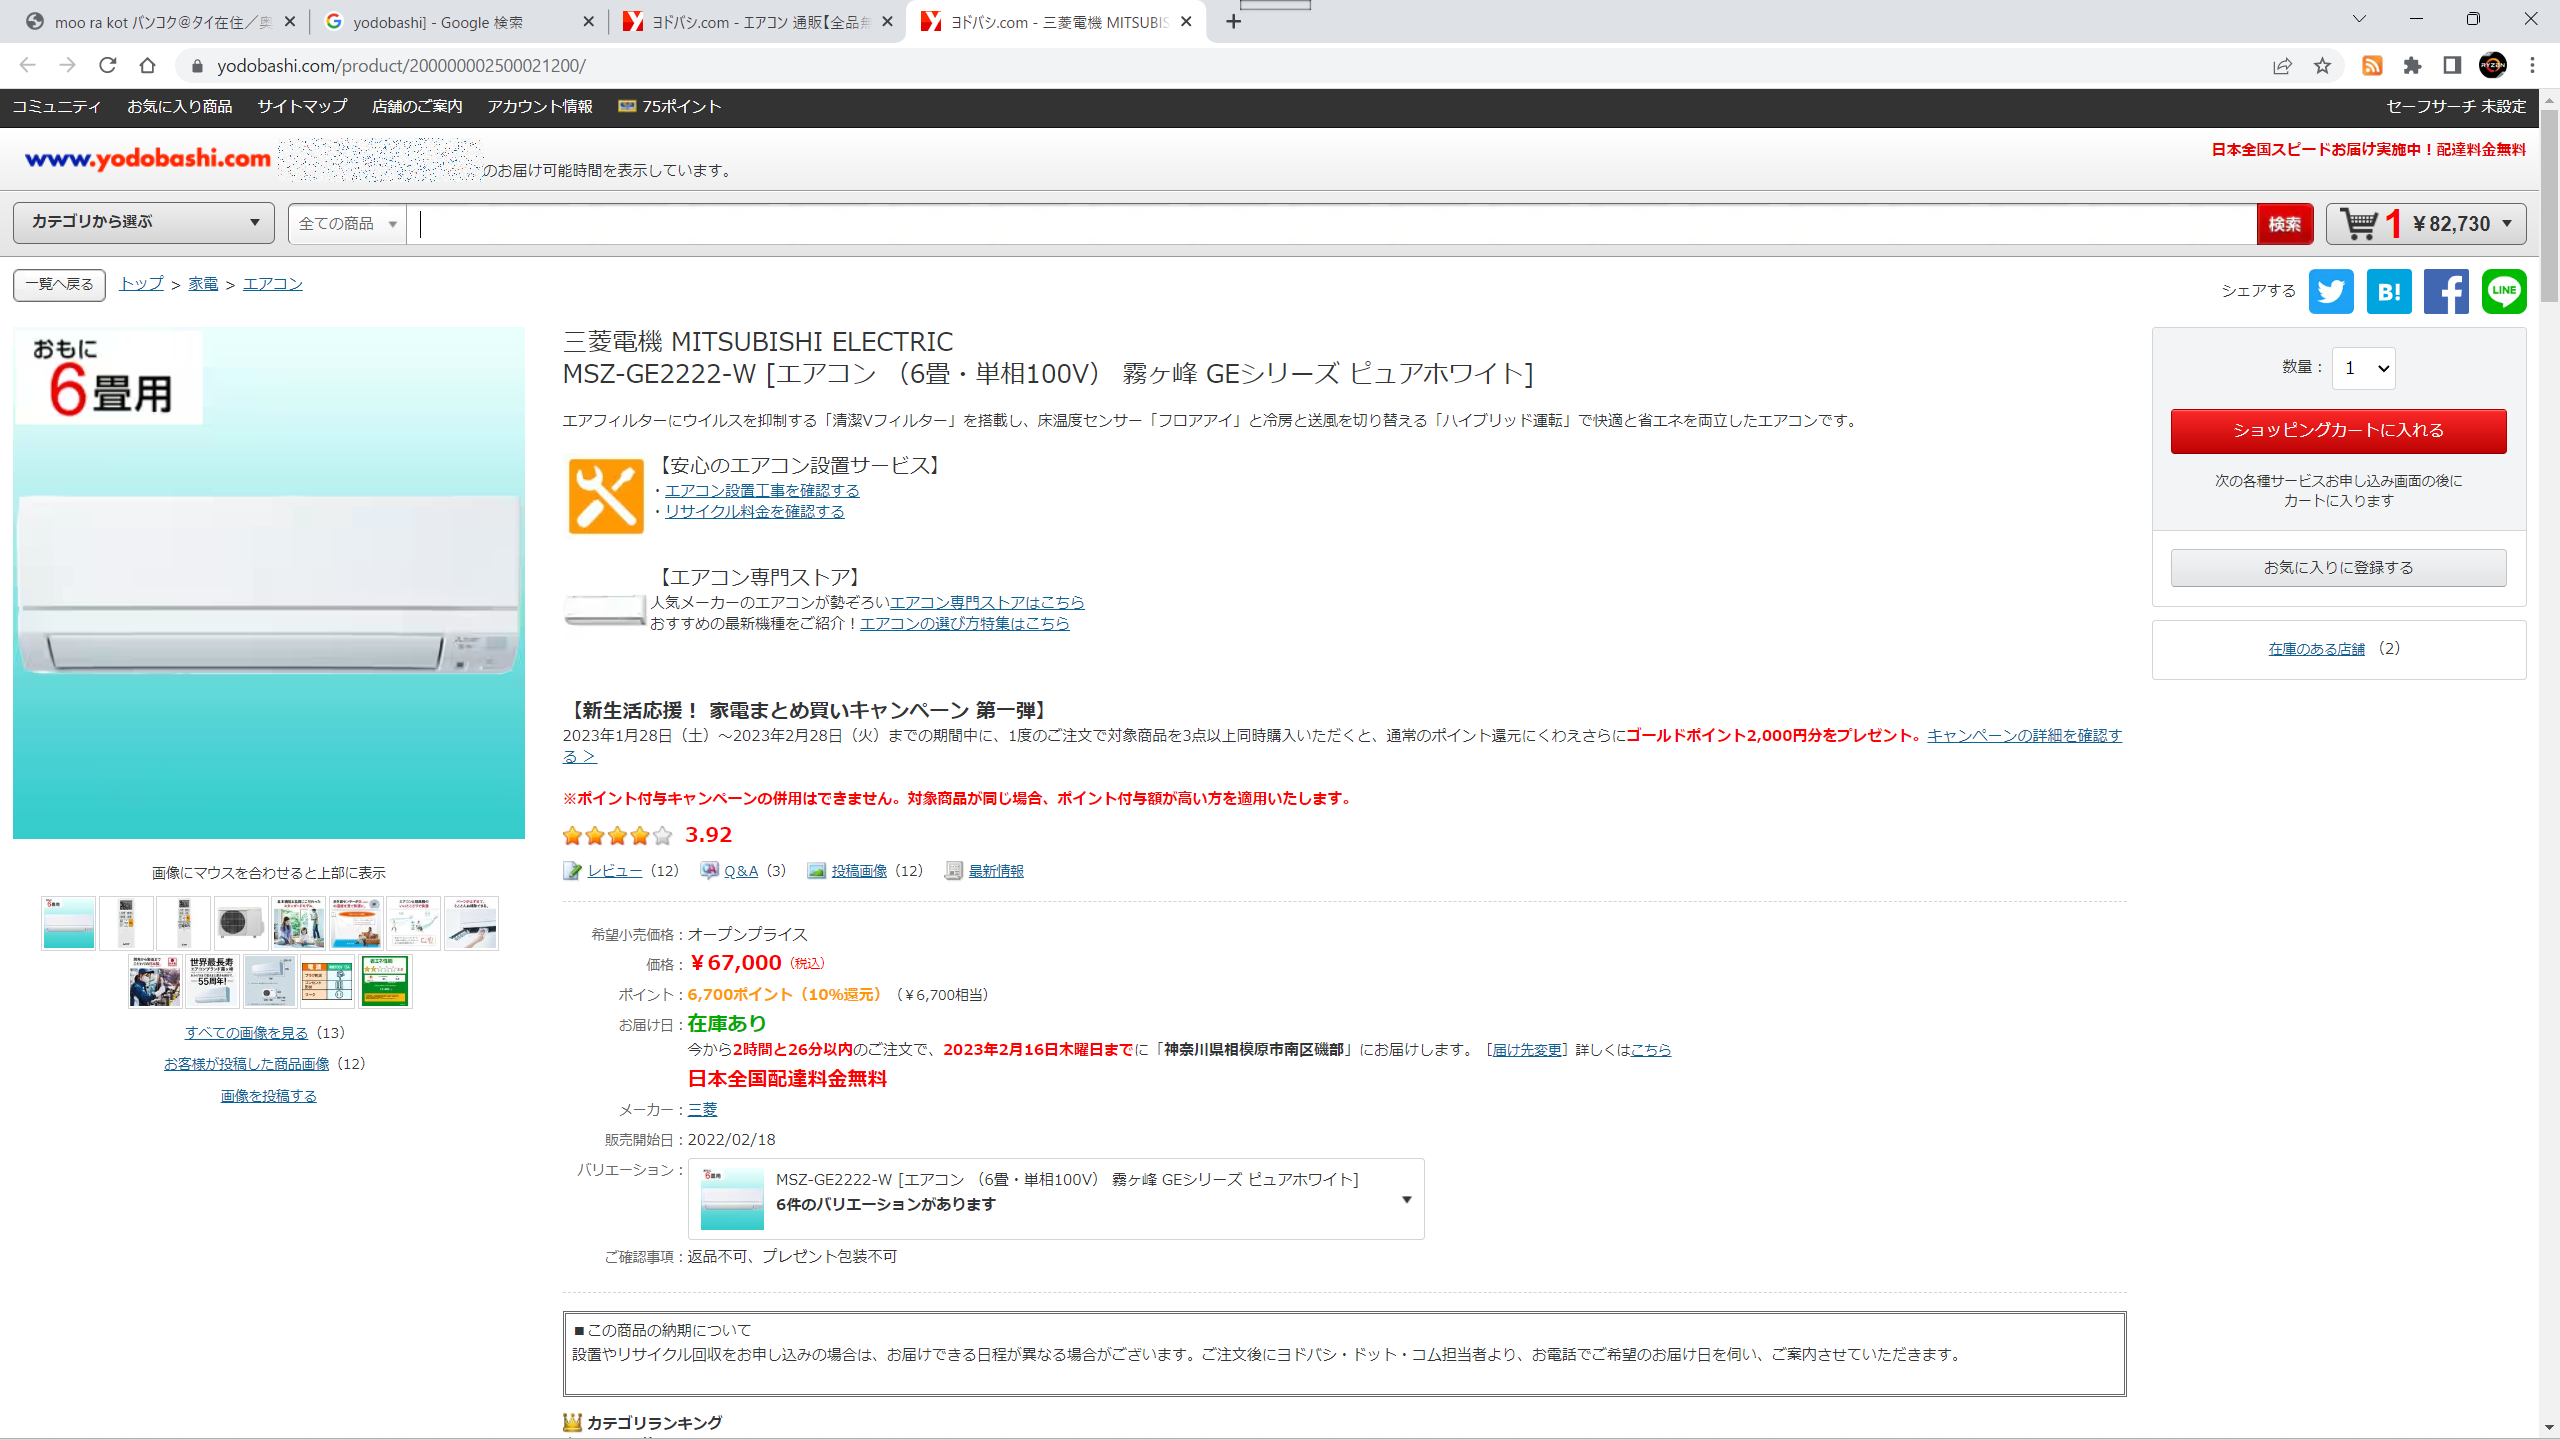Open the RSS feed extension icon

(x=2372, y=66)
